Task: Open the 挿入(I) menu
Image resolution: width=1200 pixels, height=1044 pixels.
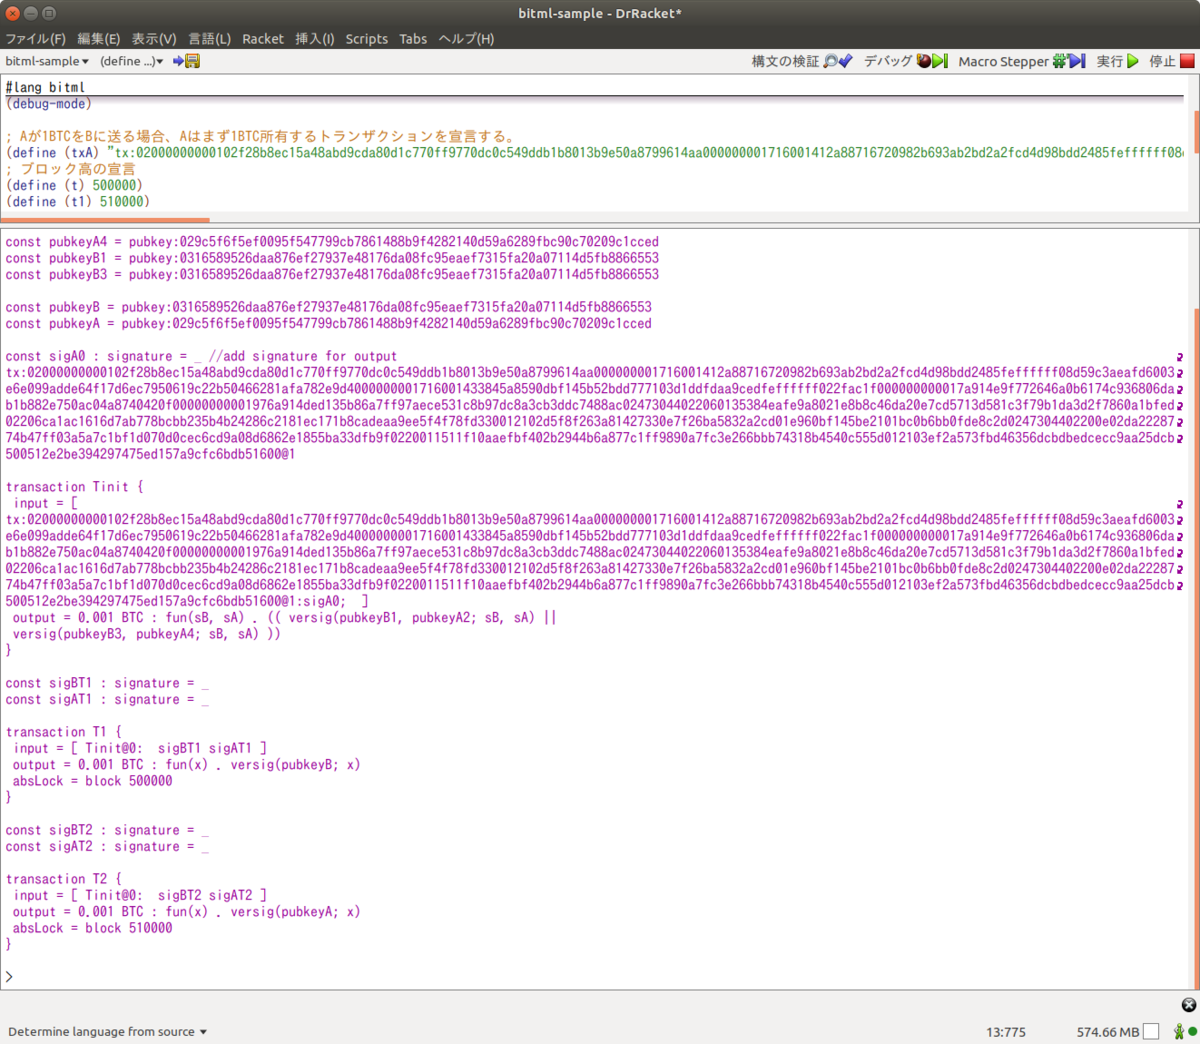Action: coord(314,38)
